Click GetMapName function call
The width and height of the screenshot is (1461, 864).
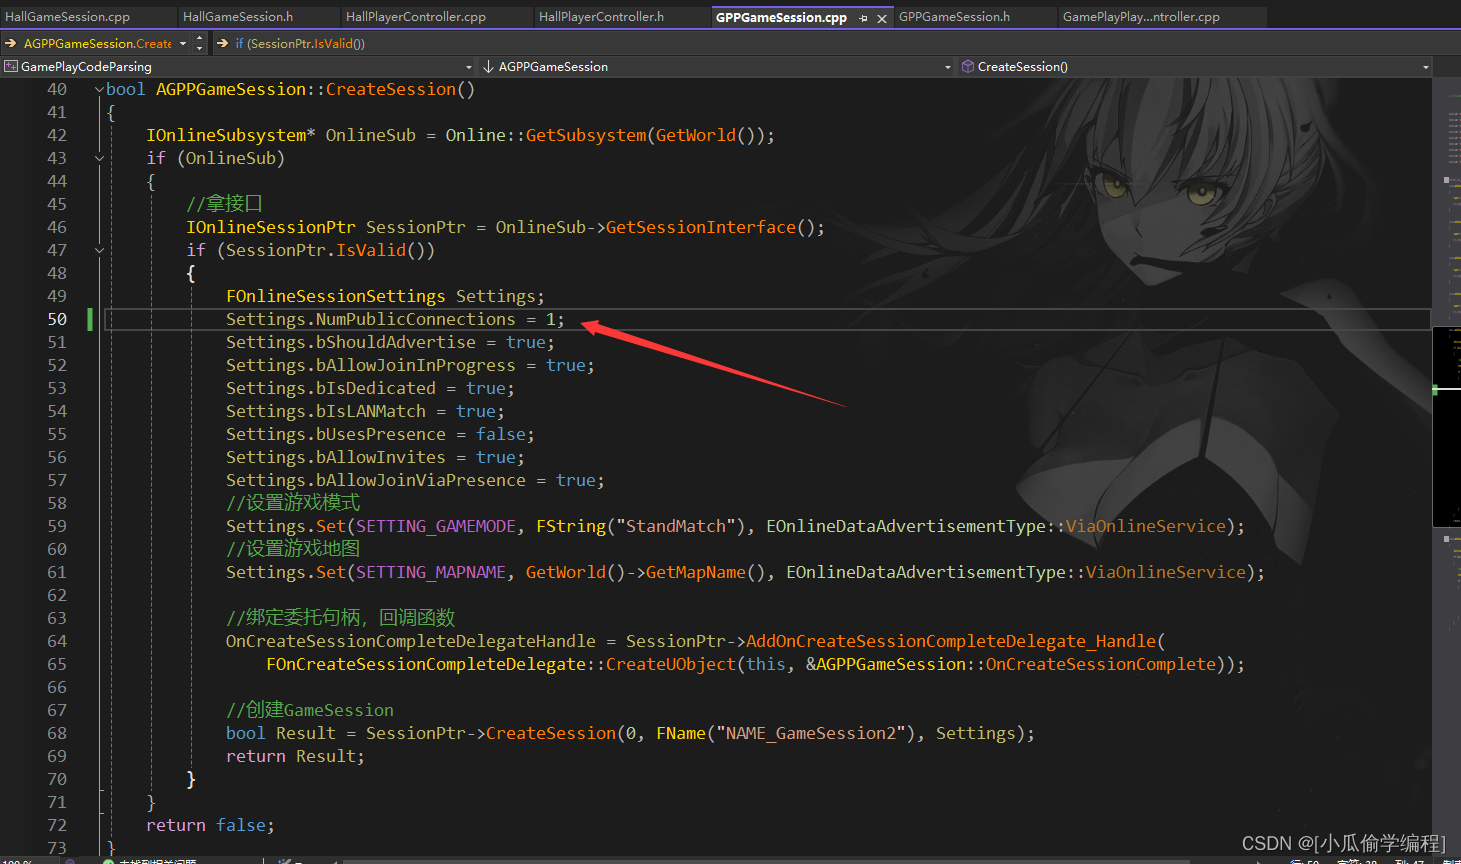(696, 572)
